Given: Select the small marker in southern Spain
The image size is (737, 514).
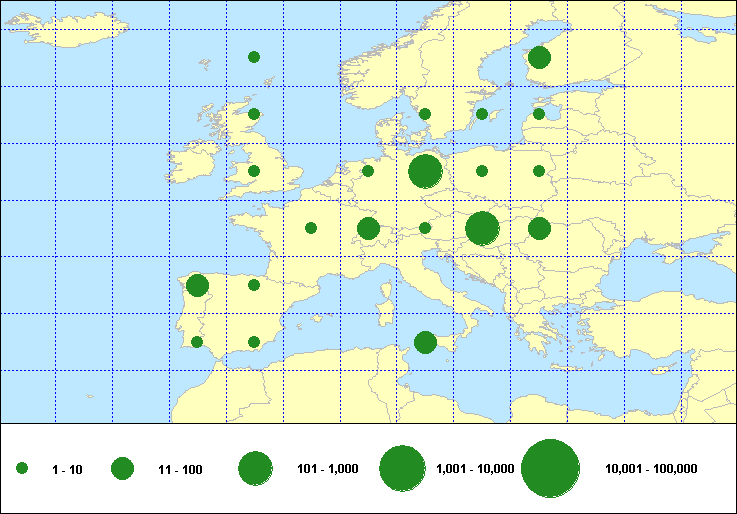Looking at the screenshot, I should [x=254, y=342].
